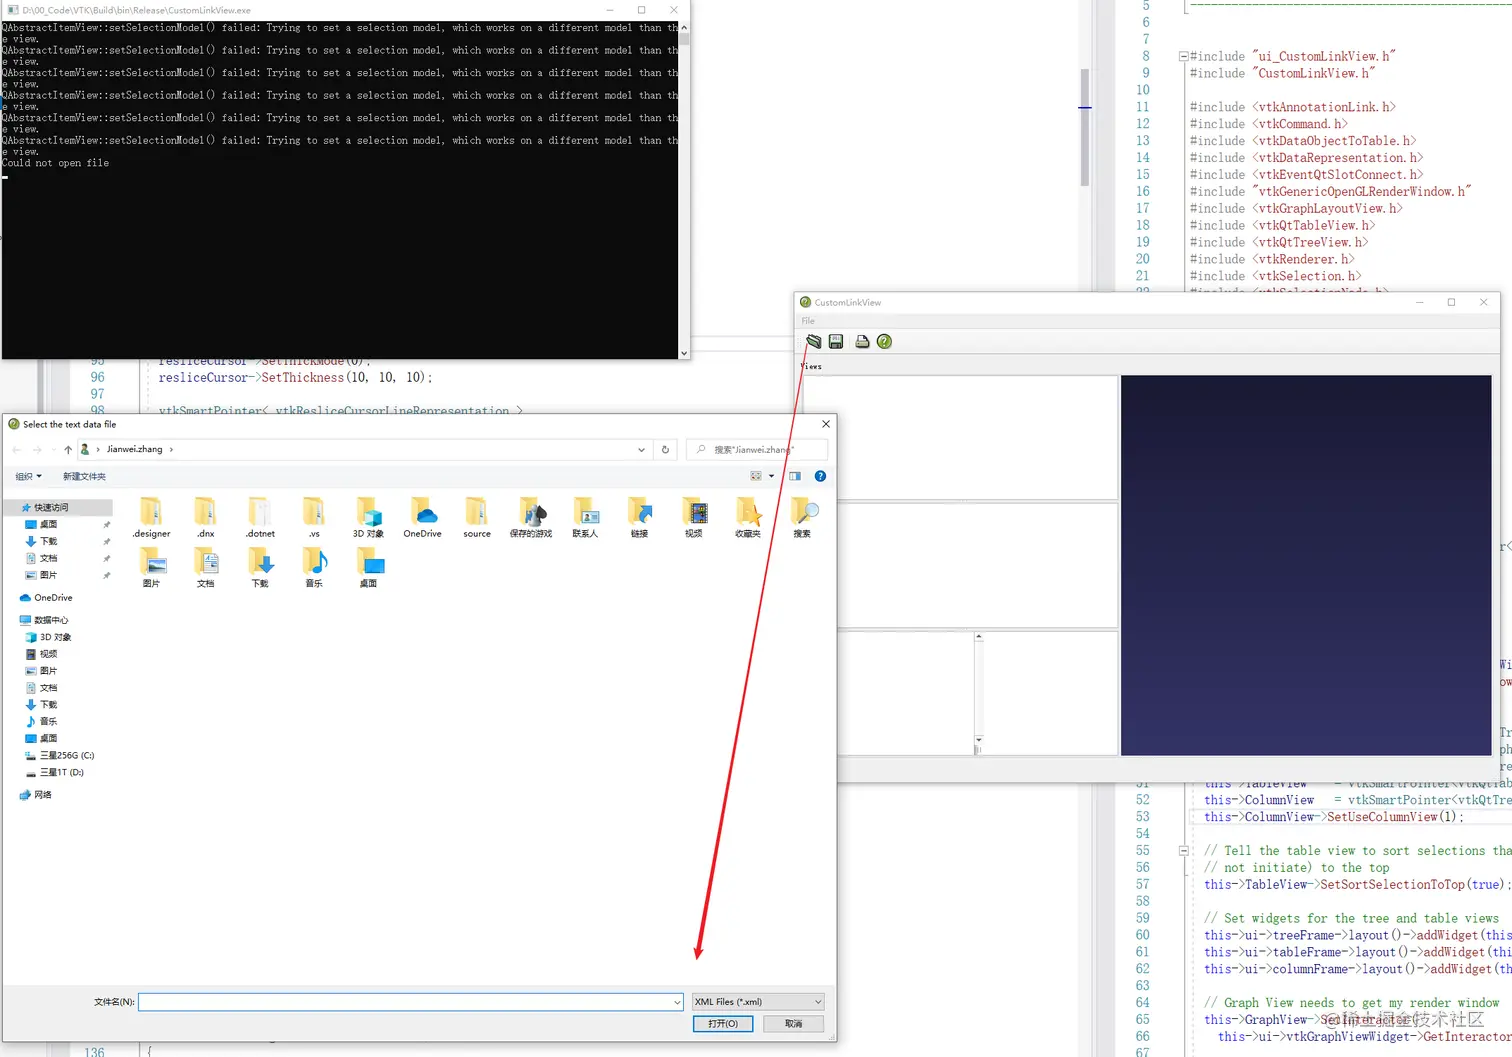Click refresh button in address bar
This screenshot has height=1057, width=1512.
665,450
